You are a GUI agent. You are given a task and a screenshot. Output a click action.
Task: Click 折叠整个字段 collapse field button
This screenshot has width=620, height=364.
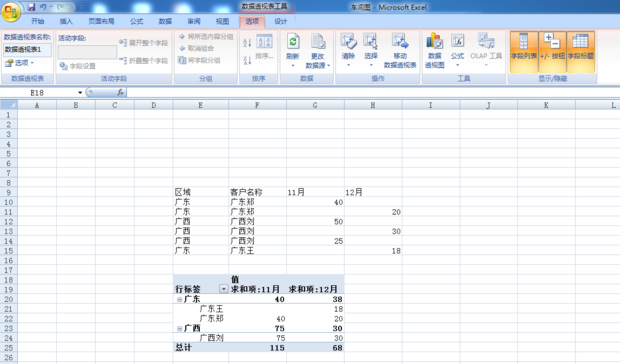[144, 60]
